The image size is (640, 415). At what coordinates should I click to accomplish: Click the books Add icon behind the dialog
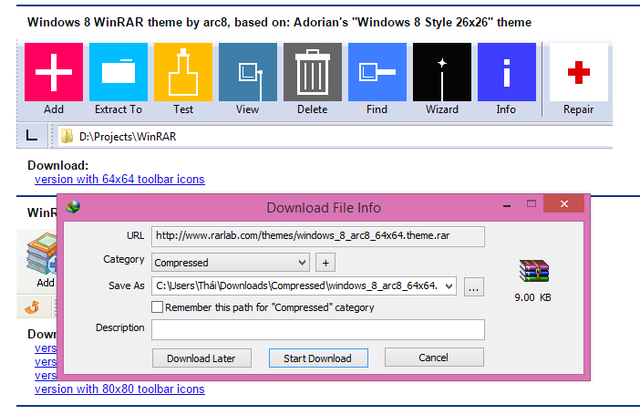(x=42, y=254)
